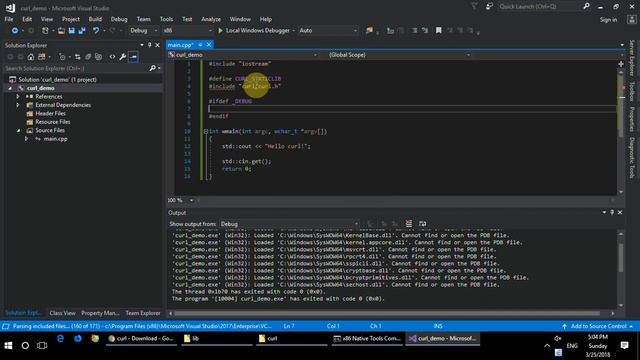The image size is (640, 360).
Task: Switch to the Team Explorer tab
Action: (x=143, y=313)
